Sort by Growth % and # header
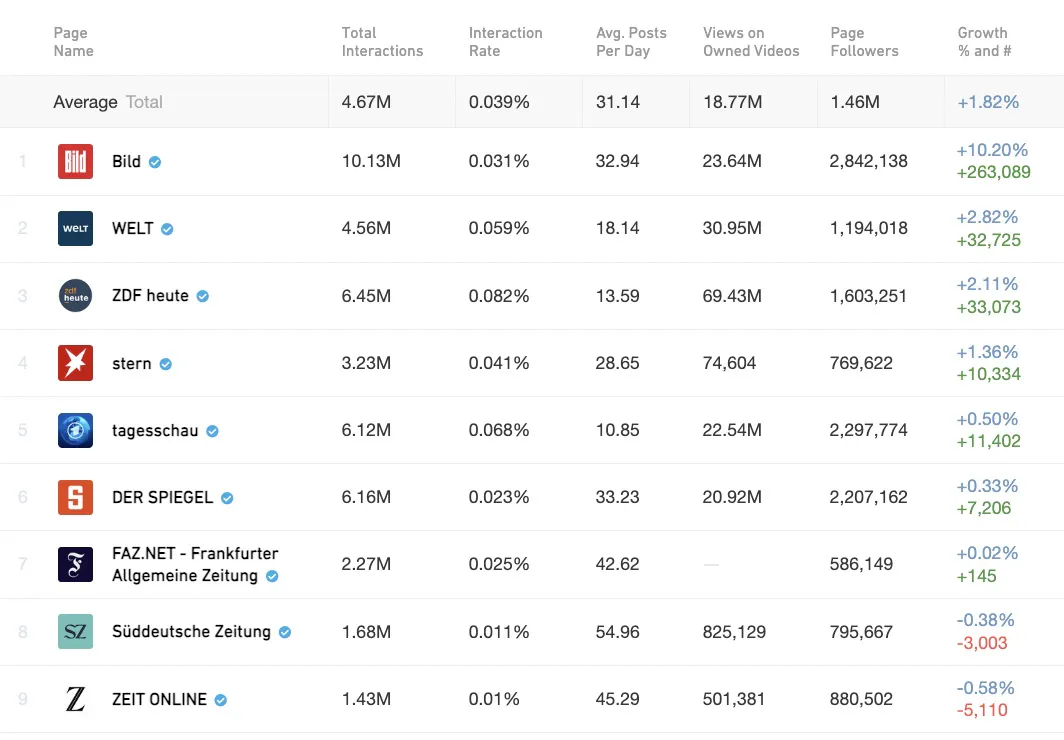This screenshot has width=1064, height=740. pos(984,42)
